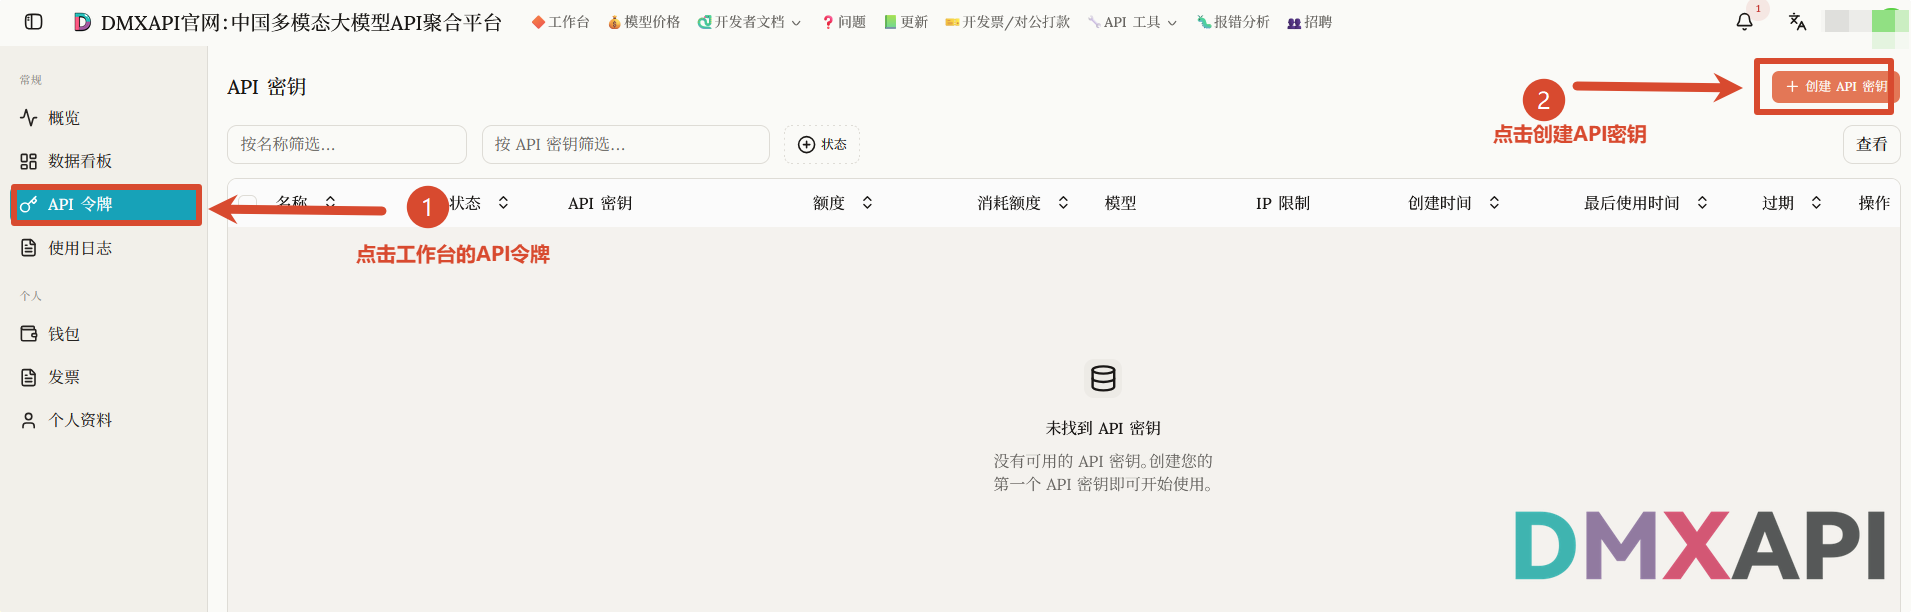Image resolution: width=1911 pixels, height=612 pixels.
Task: Open the 状态 filter button
Action: pyautogui.click(x=822, y=144)
